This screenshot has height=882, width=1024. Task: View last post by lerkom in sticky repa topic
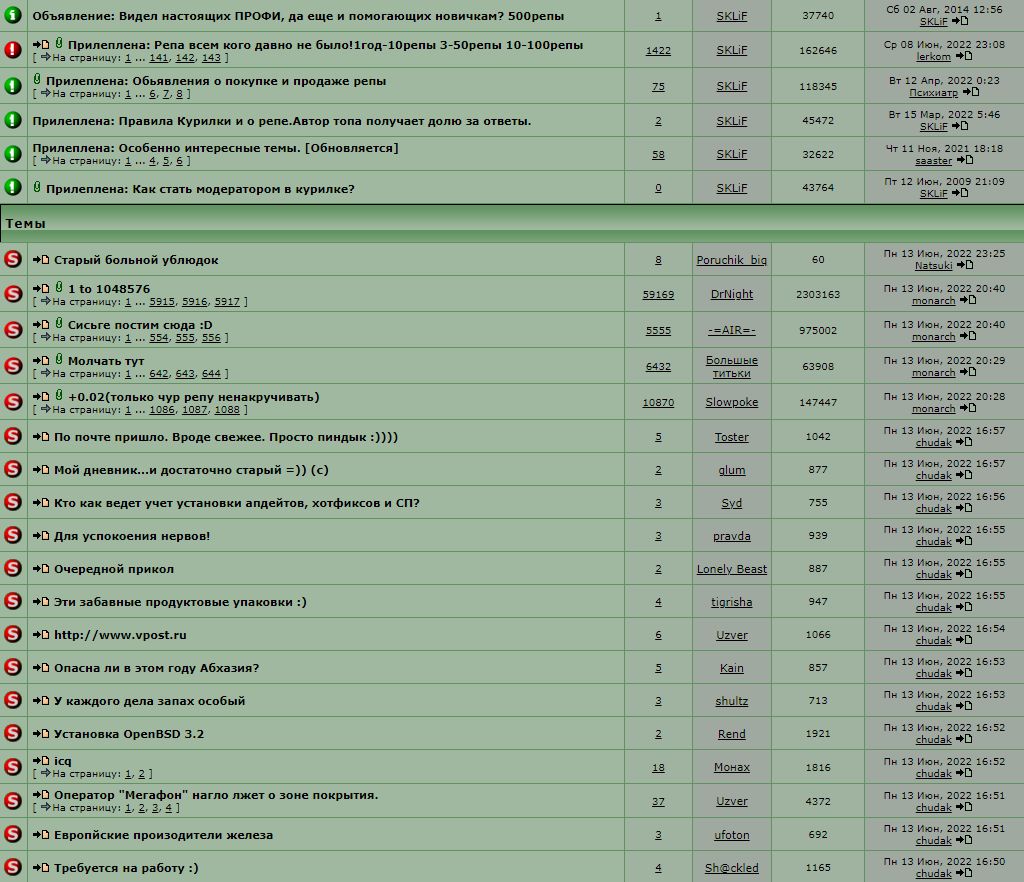pyautogui.click(x=964, y=56)
